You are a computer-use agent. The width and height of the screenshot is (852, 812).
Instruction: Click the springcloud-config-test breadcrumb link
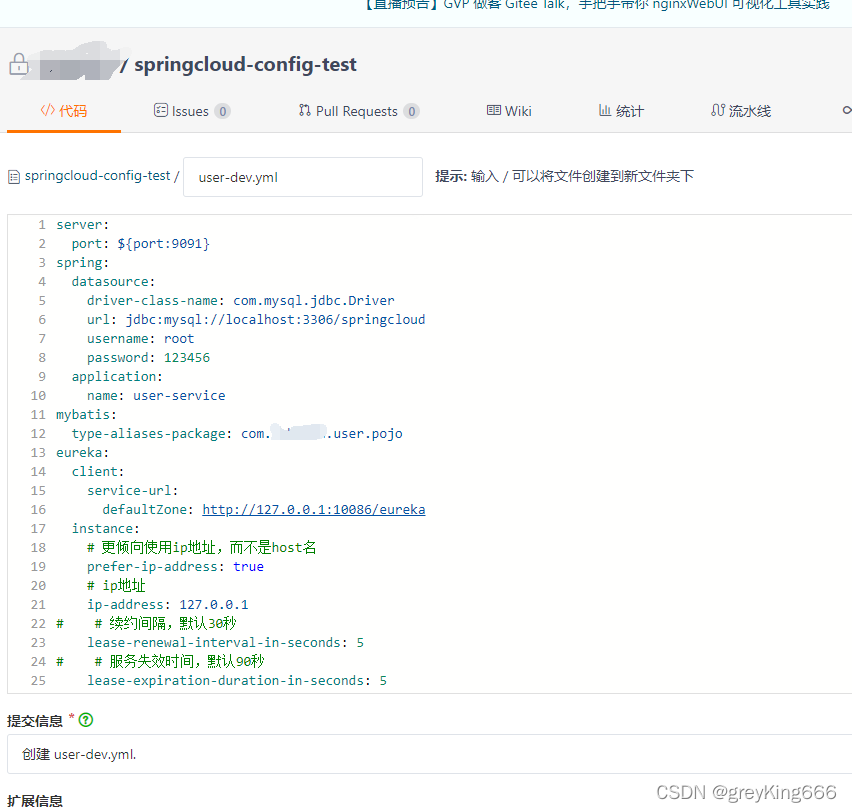[97, 176]
